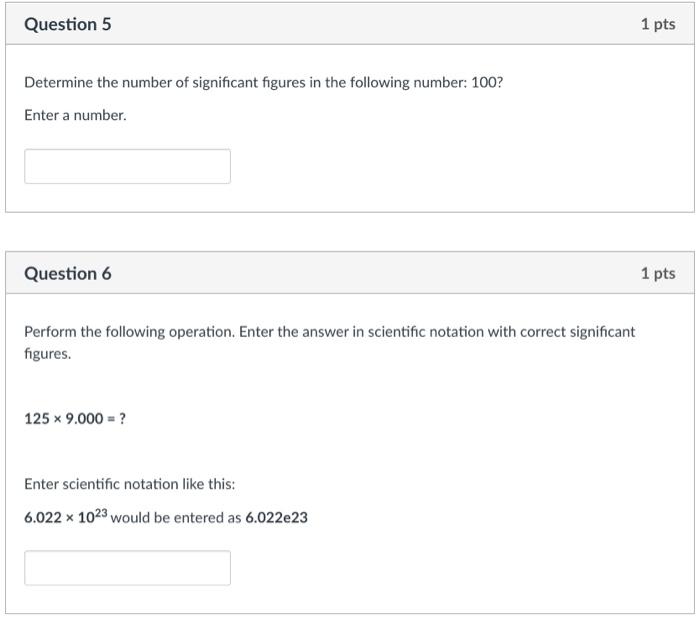Click the blank area right of the Question 5 input
The height and width of the screenshot is (621, 700).
click(450, 166)
